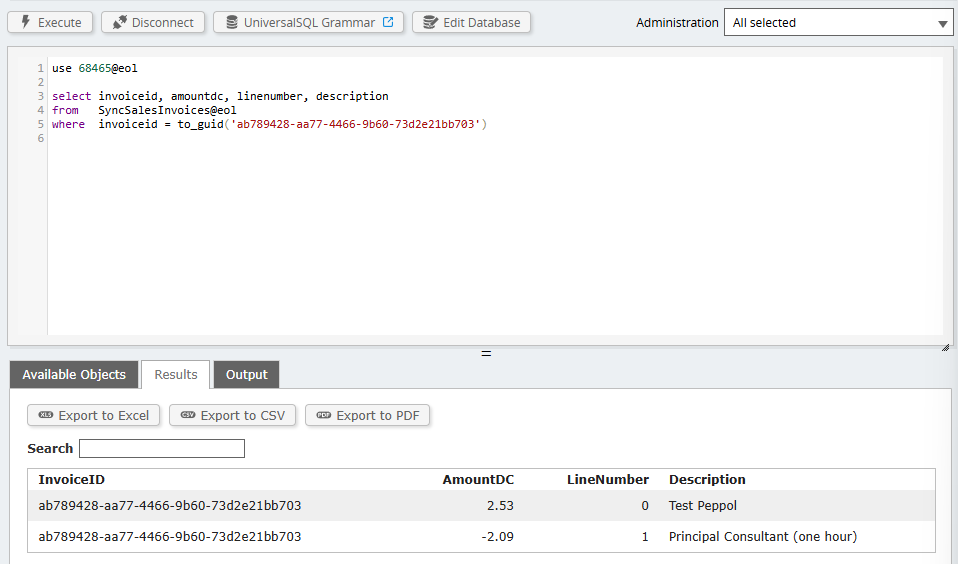The image size is (958, 564).
Task: Click the Execute lightning bolt icon
Action: point(25,22)
